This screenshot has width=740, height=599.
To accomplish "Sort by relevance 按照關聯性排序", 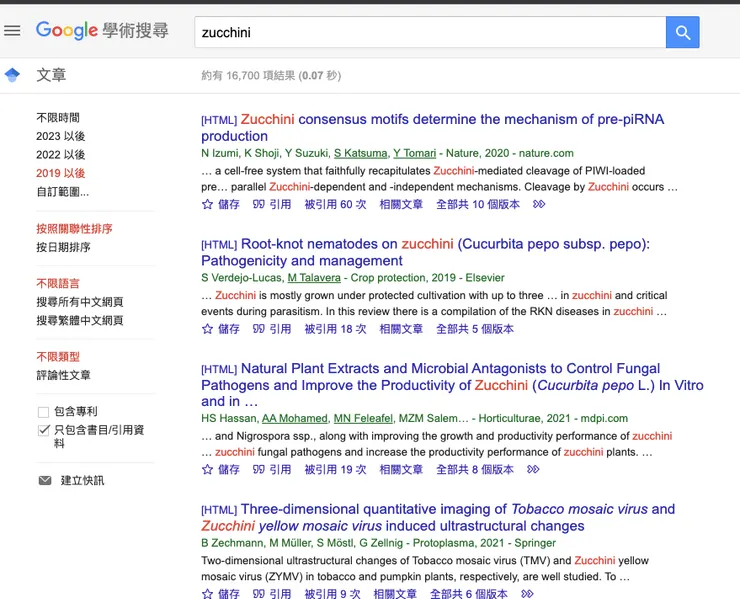I will (x=75, y=229).
